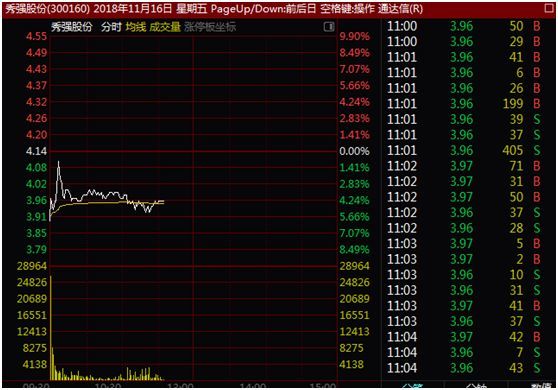
Task: Select the 11:01 trade row with volume 199
Action: coord(464,104)
